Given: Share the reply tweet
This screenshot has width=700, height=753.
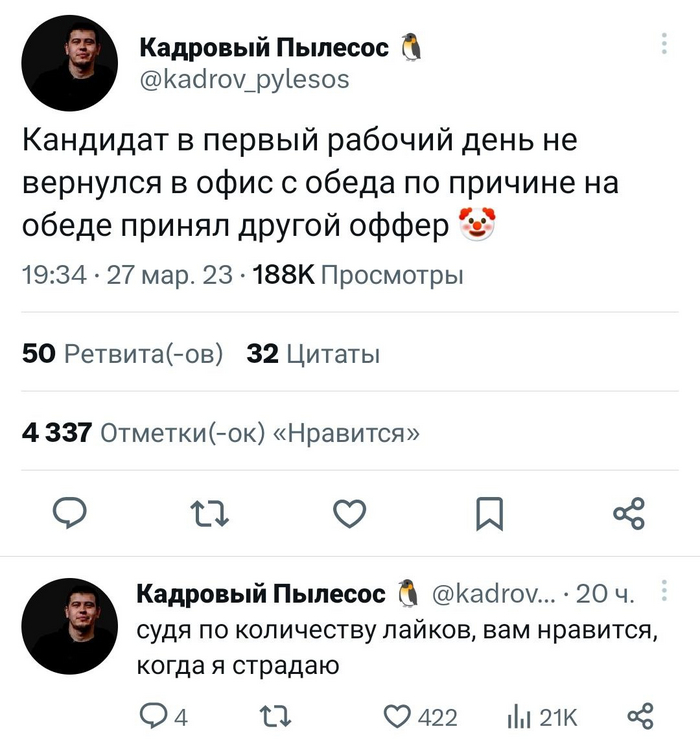Looking at the screenshot, I should pyautogui.click(x=639, y=716).
